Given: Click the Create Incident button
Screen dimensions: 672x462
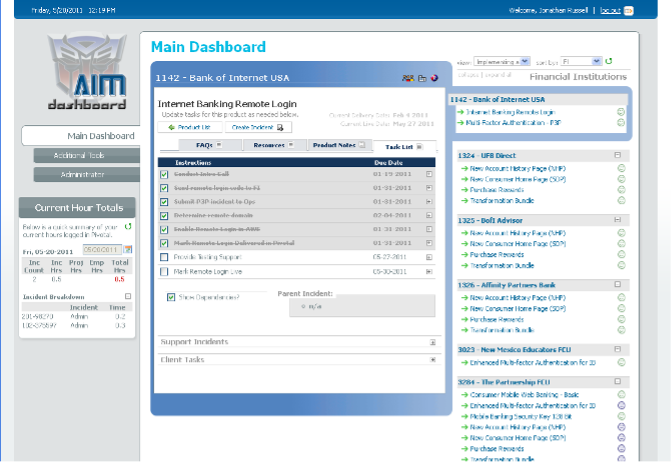Looking at the screenshot, I should (x=258, y=127).
